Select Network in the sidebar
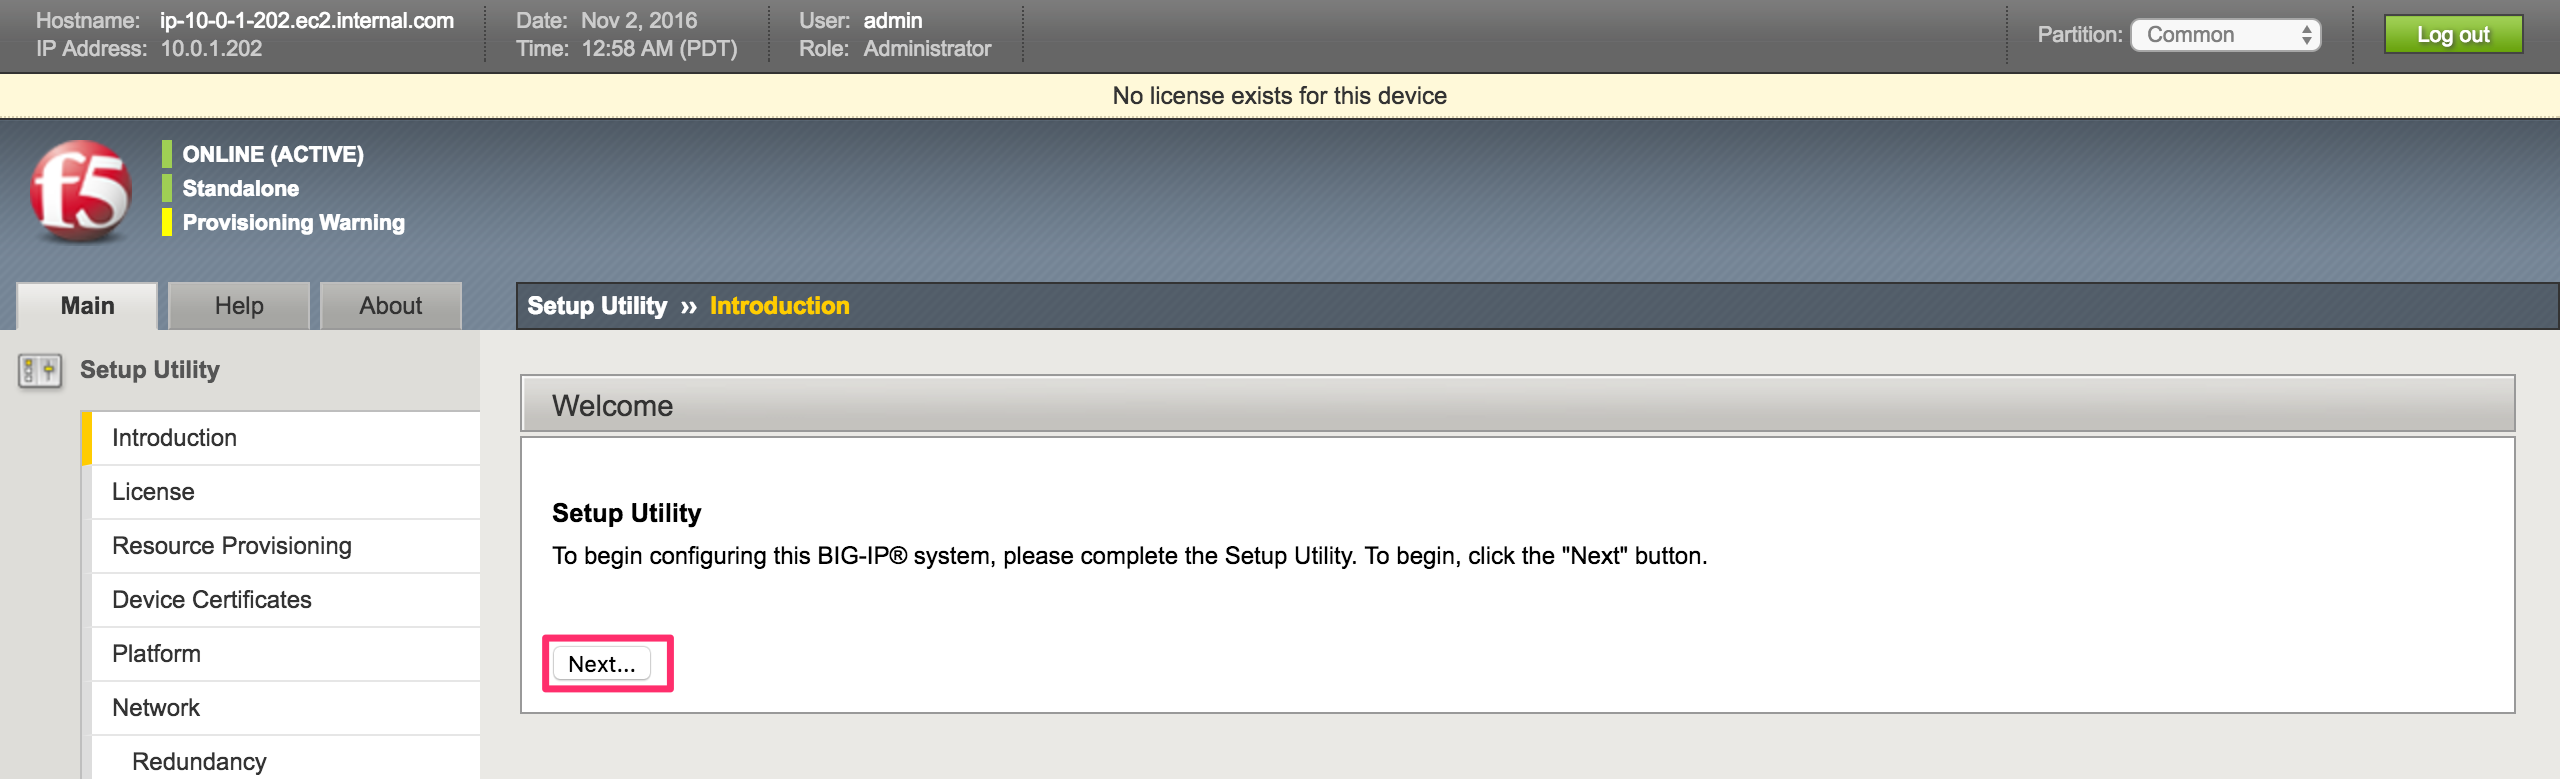The image size is (2560, 779). coord(286,708)
